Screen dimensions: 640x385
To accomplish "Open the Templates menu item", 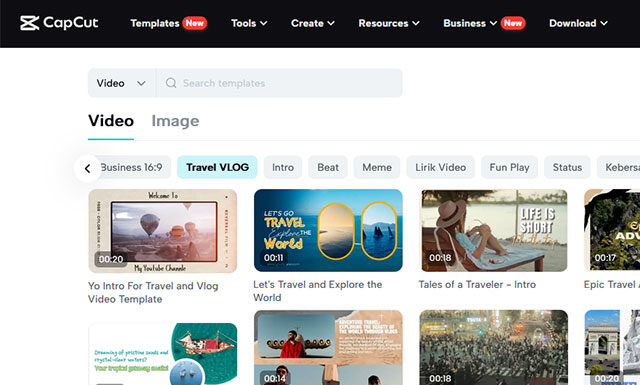I will tap(155, 23).
